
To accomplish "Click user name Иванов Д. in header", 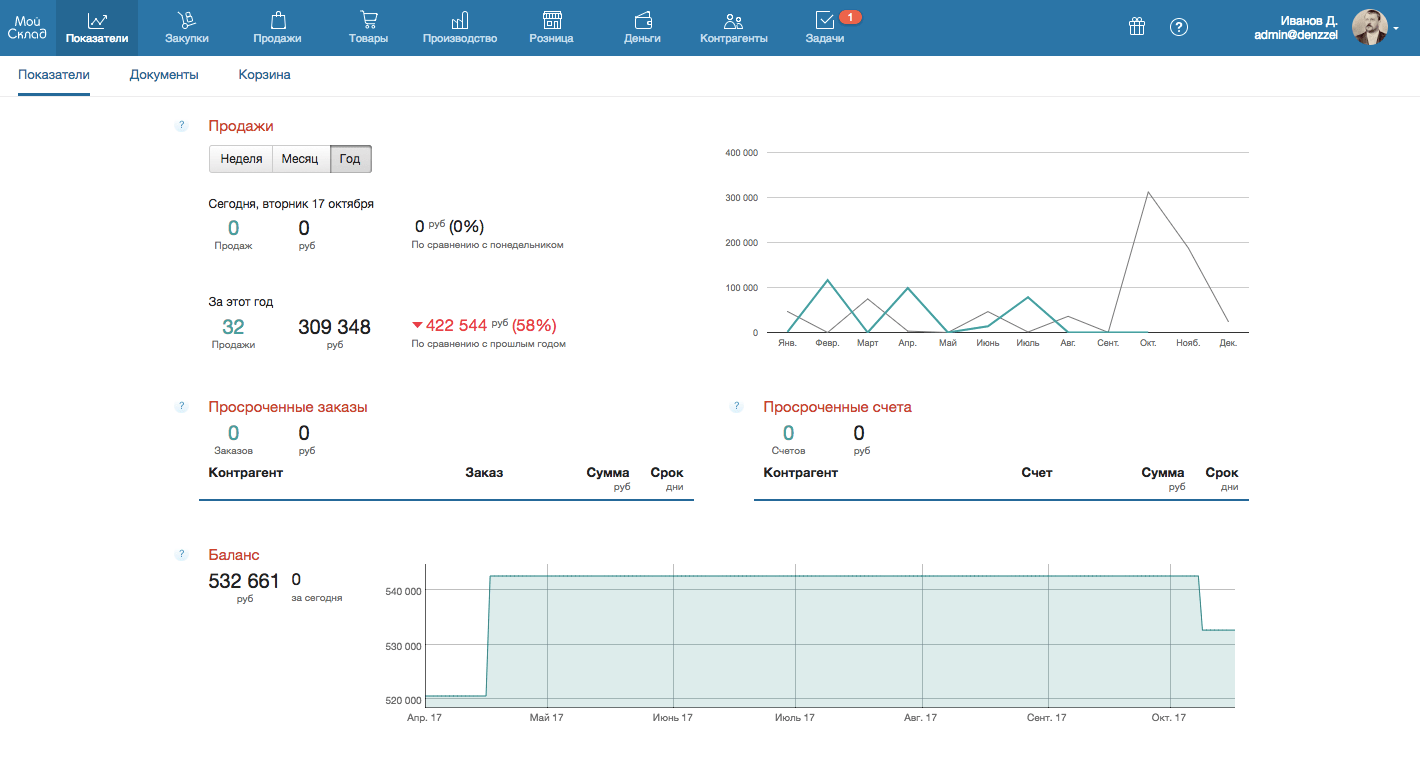I will tap(1309, 20).
